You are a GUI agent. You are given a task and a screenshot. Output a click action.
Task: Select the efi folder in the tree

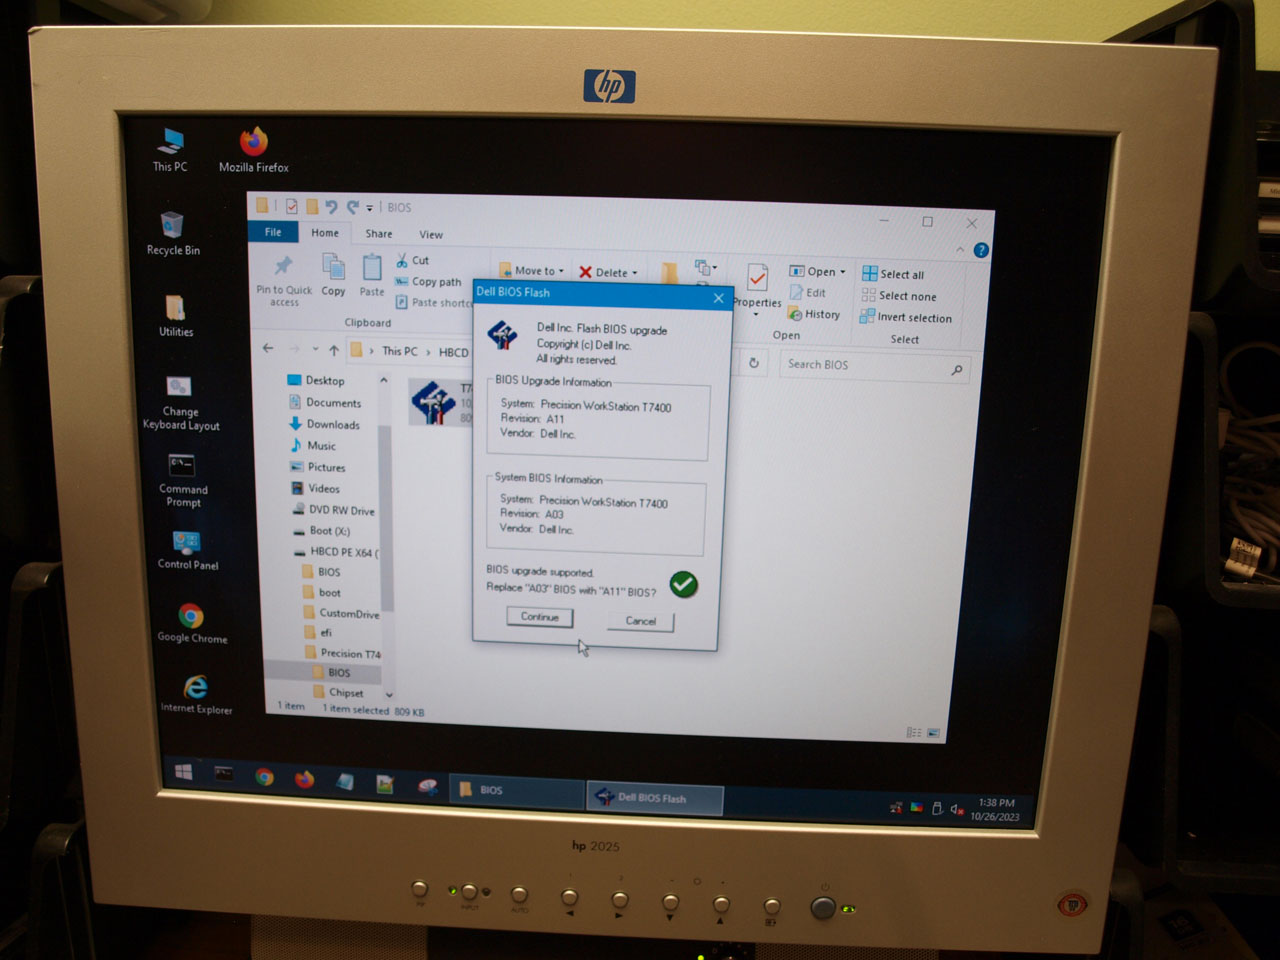319,633
